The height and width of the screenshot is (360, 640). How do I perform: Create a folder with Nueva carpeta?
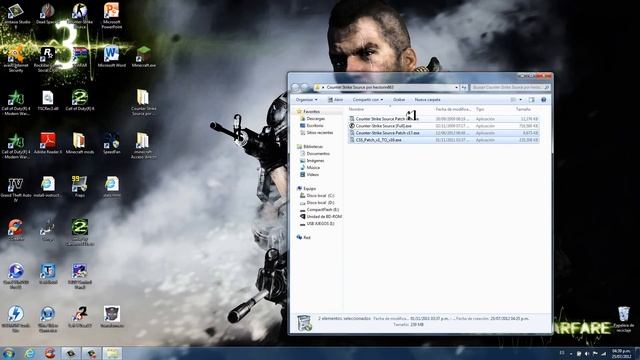coord(427,100)
